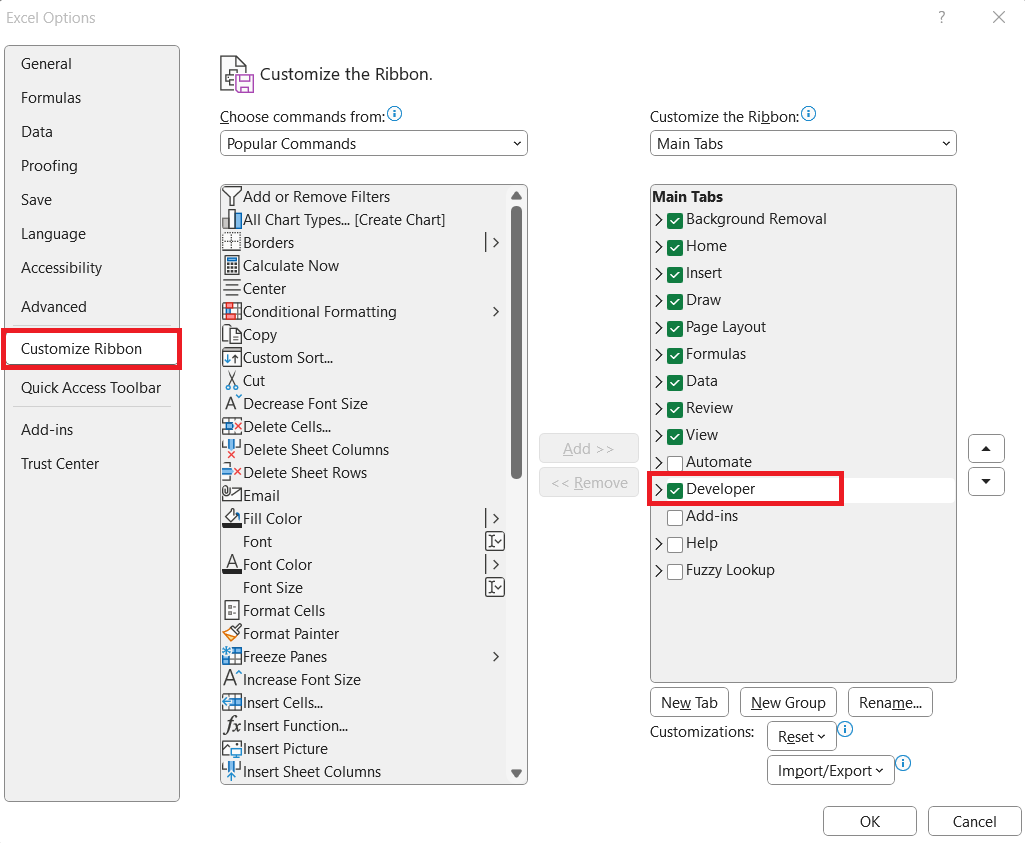Click the Cancel button

pos(974,821)
